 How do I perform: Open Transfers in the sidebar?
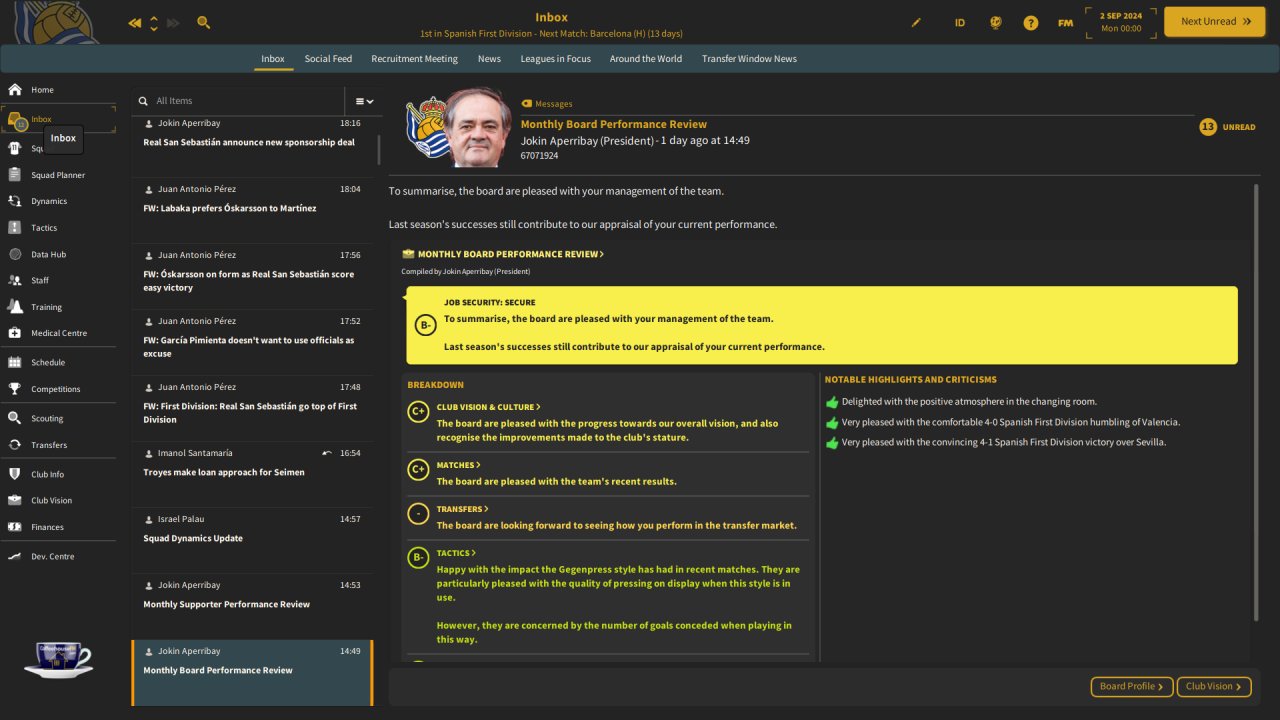[58, 445]
